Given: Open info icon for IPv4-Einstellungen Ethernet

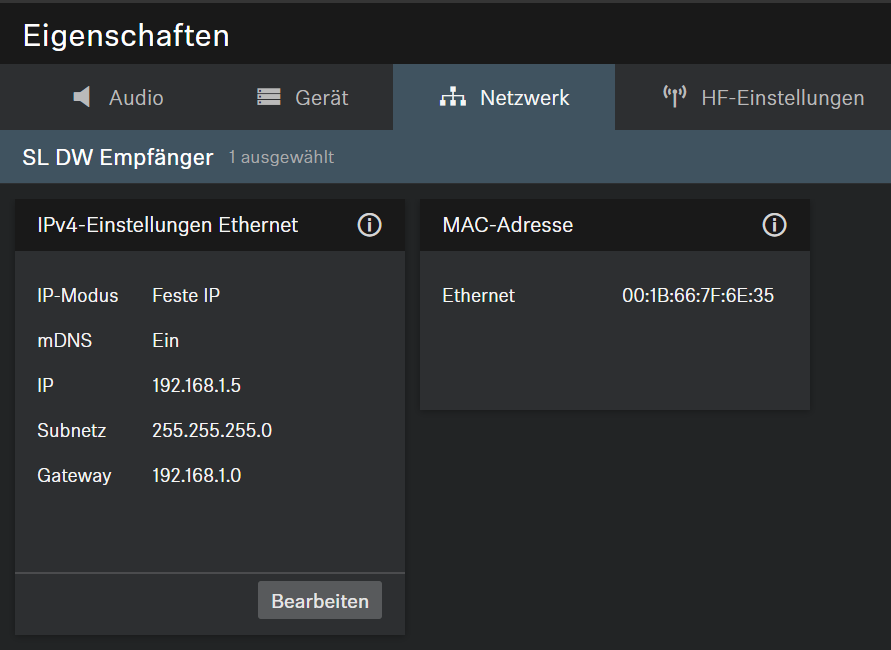Looking at the screenshot, I should point(369,225).
